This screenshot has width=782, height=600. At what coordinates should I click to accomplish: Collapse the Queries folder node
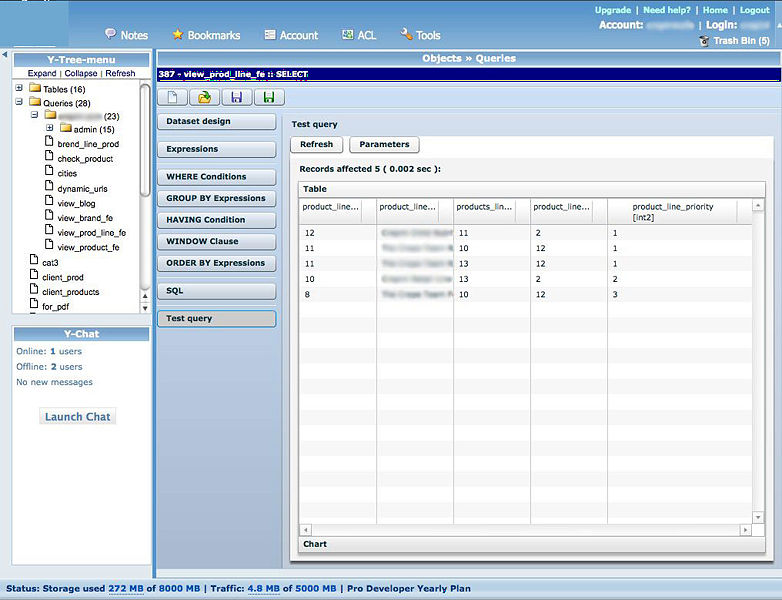click(19, 103)
